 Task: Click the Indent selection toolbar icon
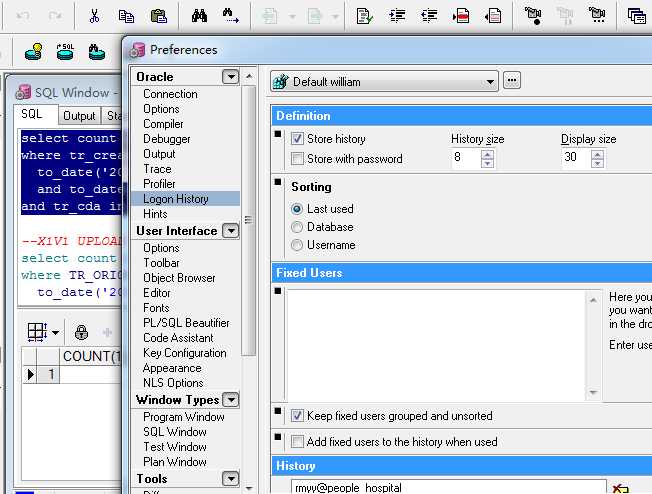pos(397,16)
